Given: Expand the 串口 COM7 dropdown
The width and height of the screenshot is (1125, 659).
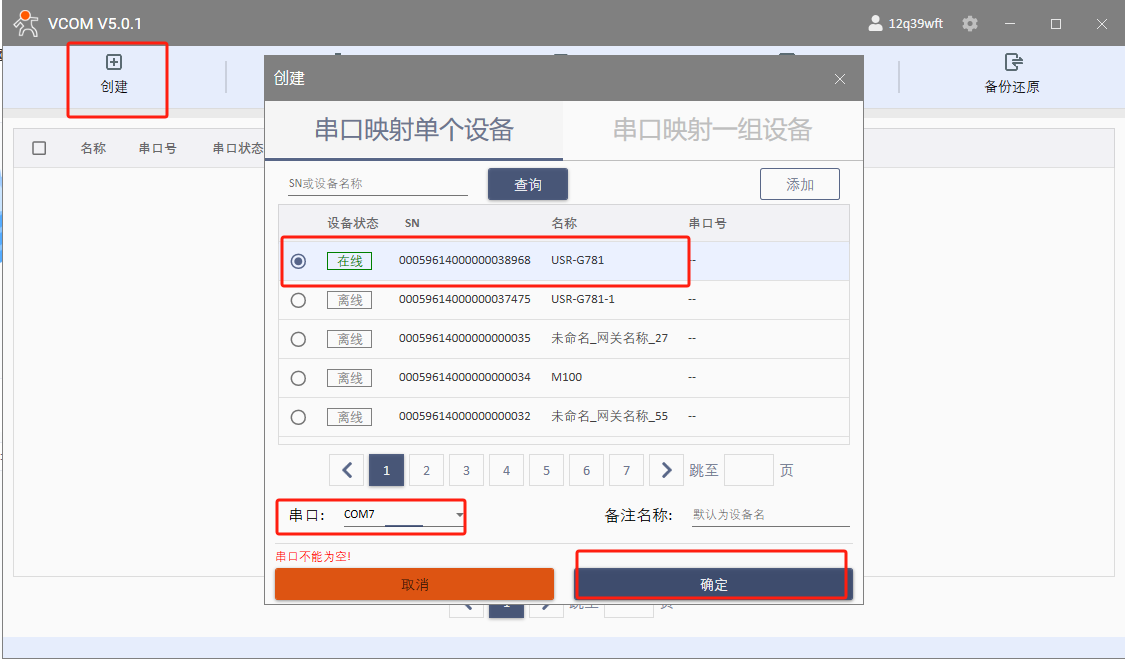Looking at the screenshot, I should coord(459,515).
